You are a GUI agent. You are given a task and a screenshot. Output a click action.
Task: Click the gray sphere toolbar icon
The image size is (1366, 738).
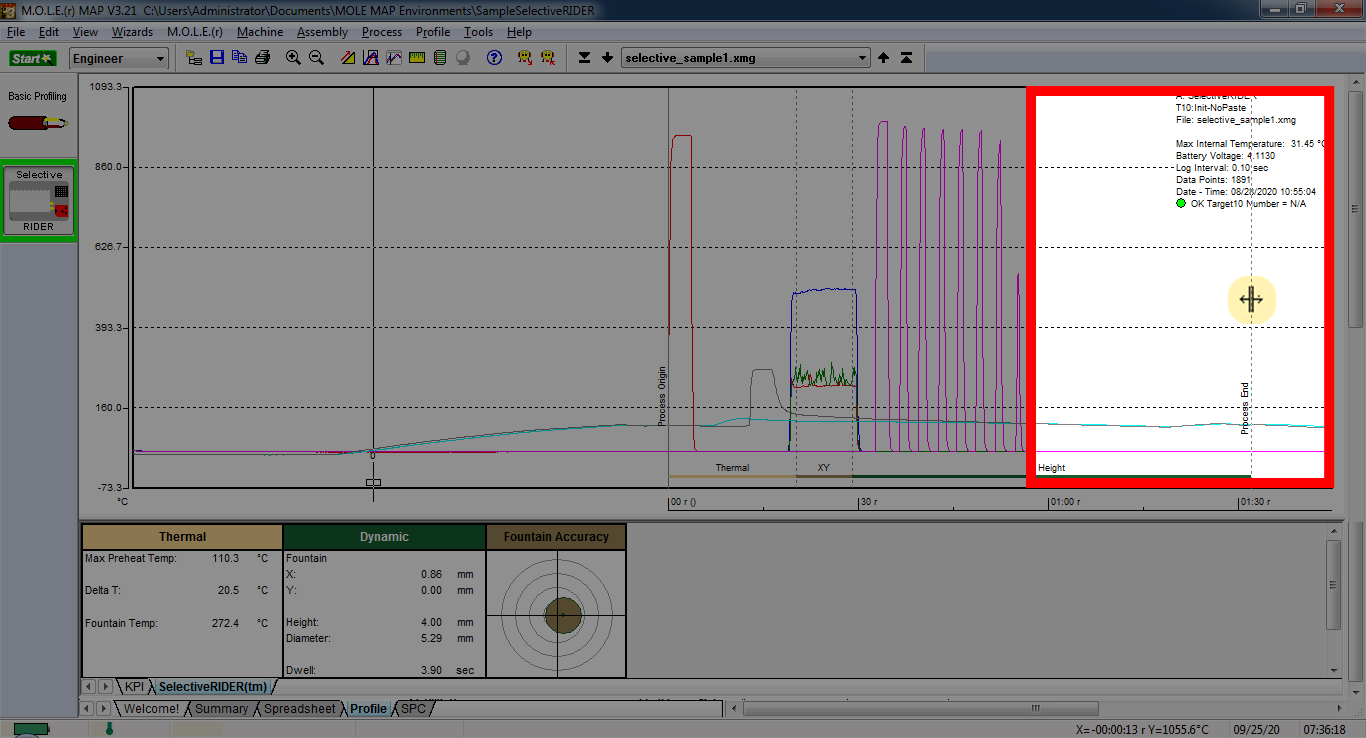pos(463,58)
